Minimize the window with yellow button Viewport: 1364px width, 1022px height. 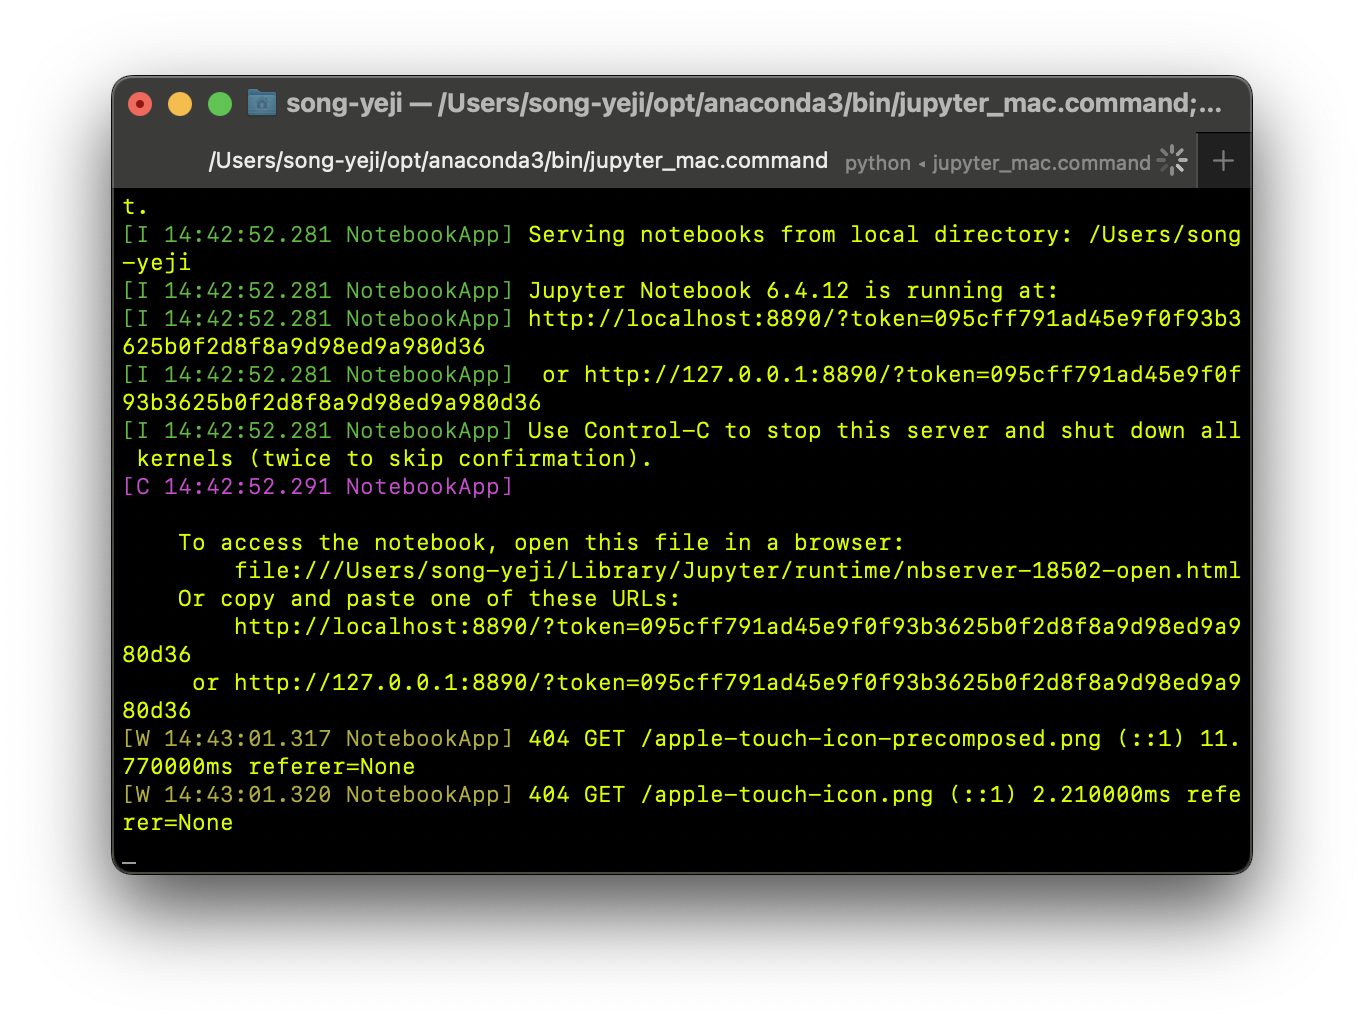click(x=180, y=104)
